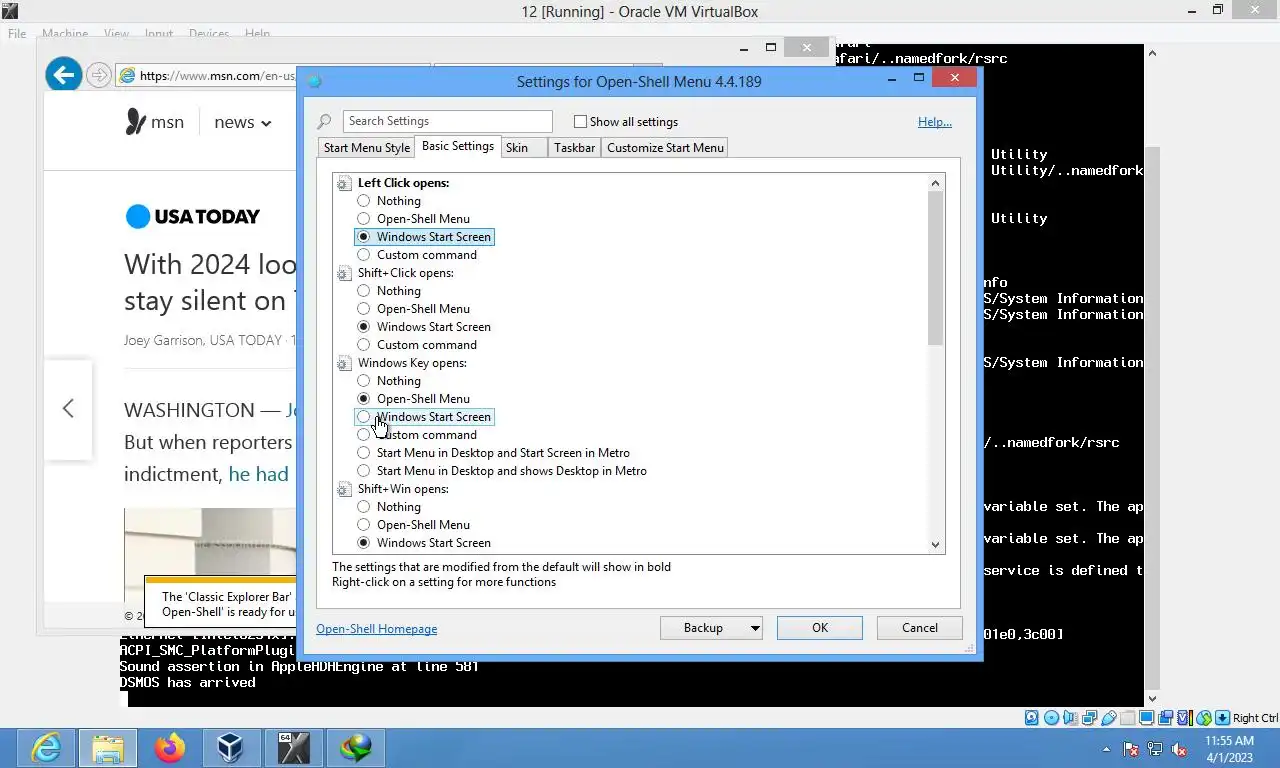Click the VirtualBox hard disk activity indicator
The image size is (1280, 768).
coord(1032,718)
